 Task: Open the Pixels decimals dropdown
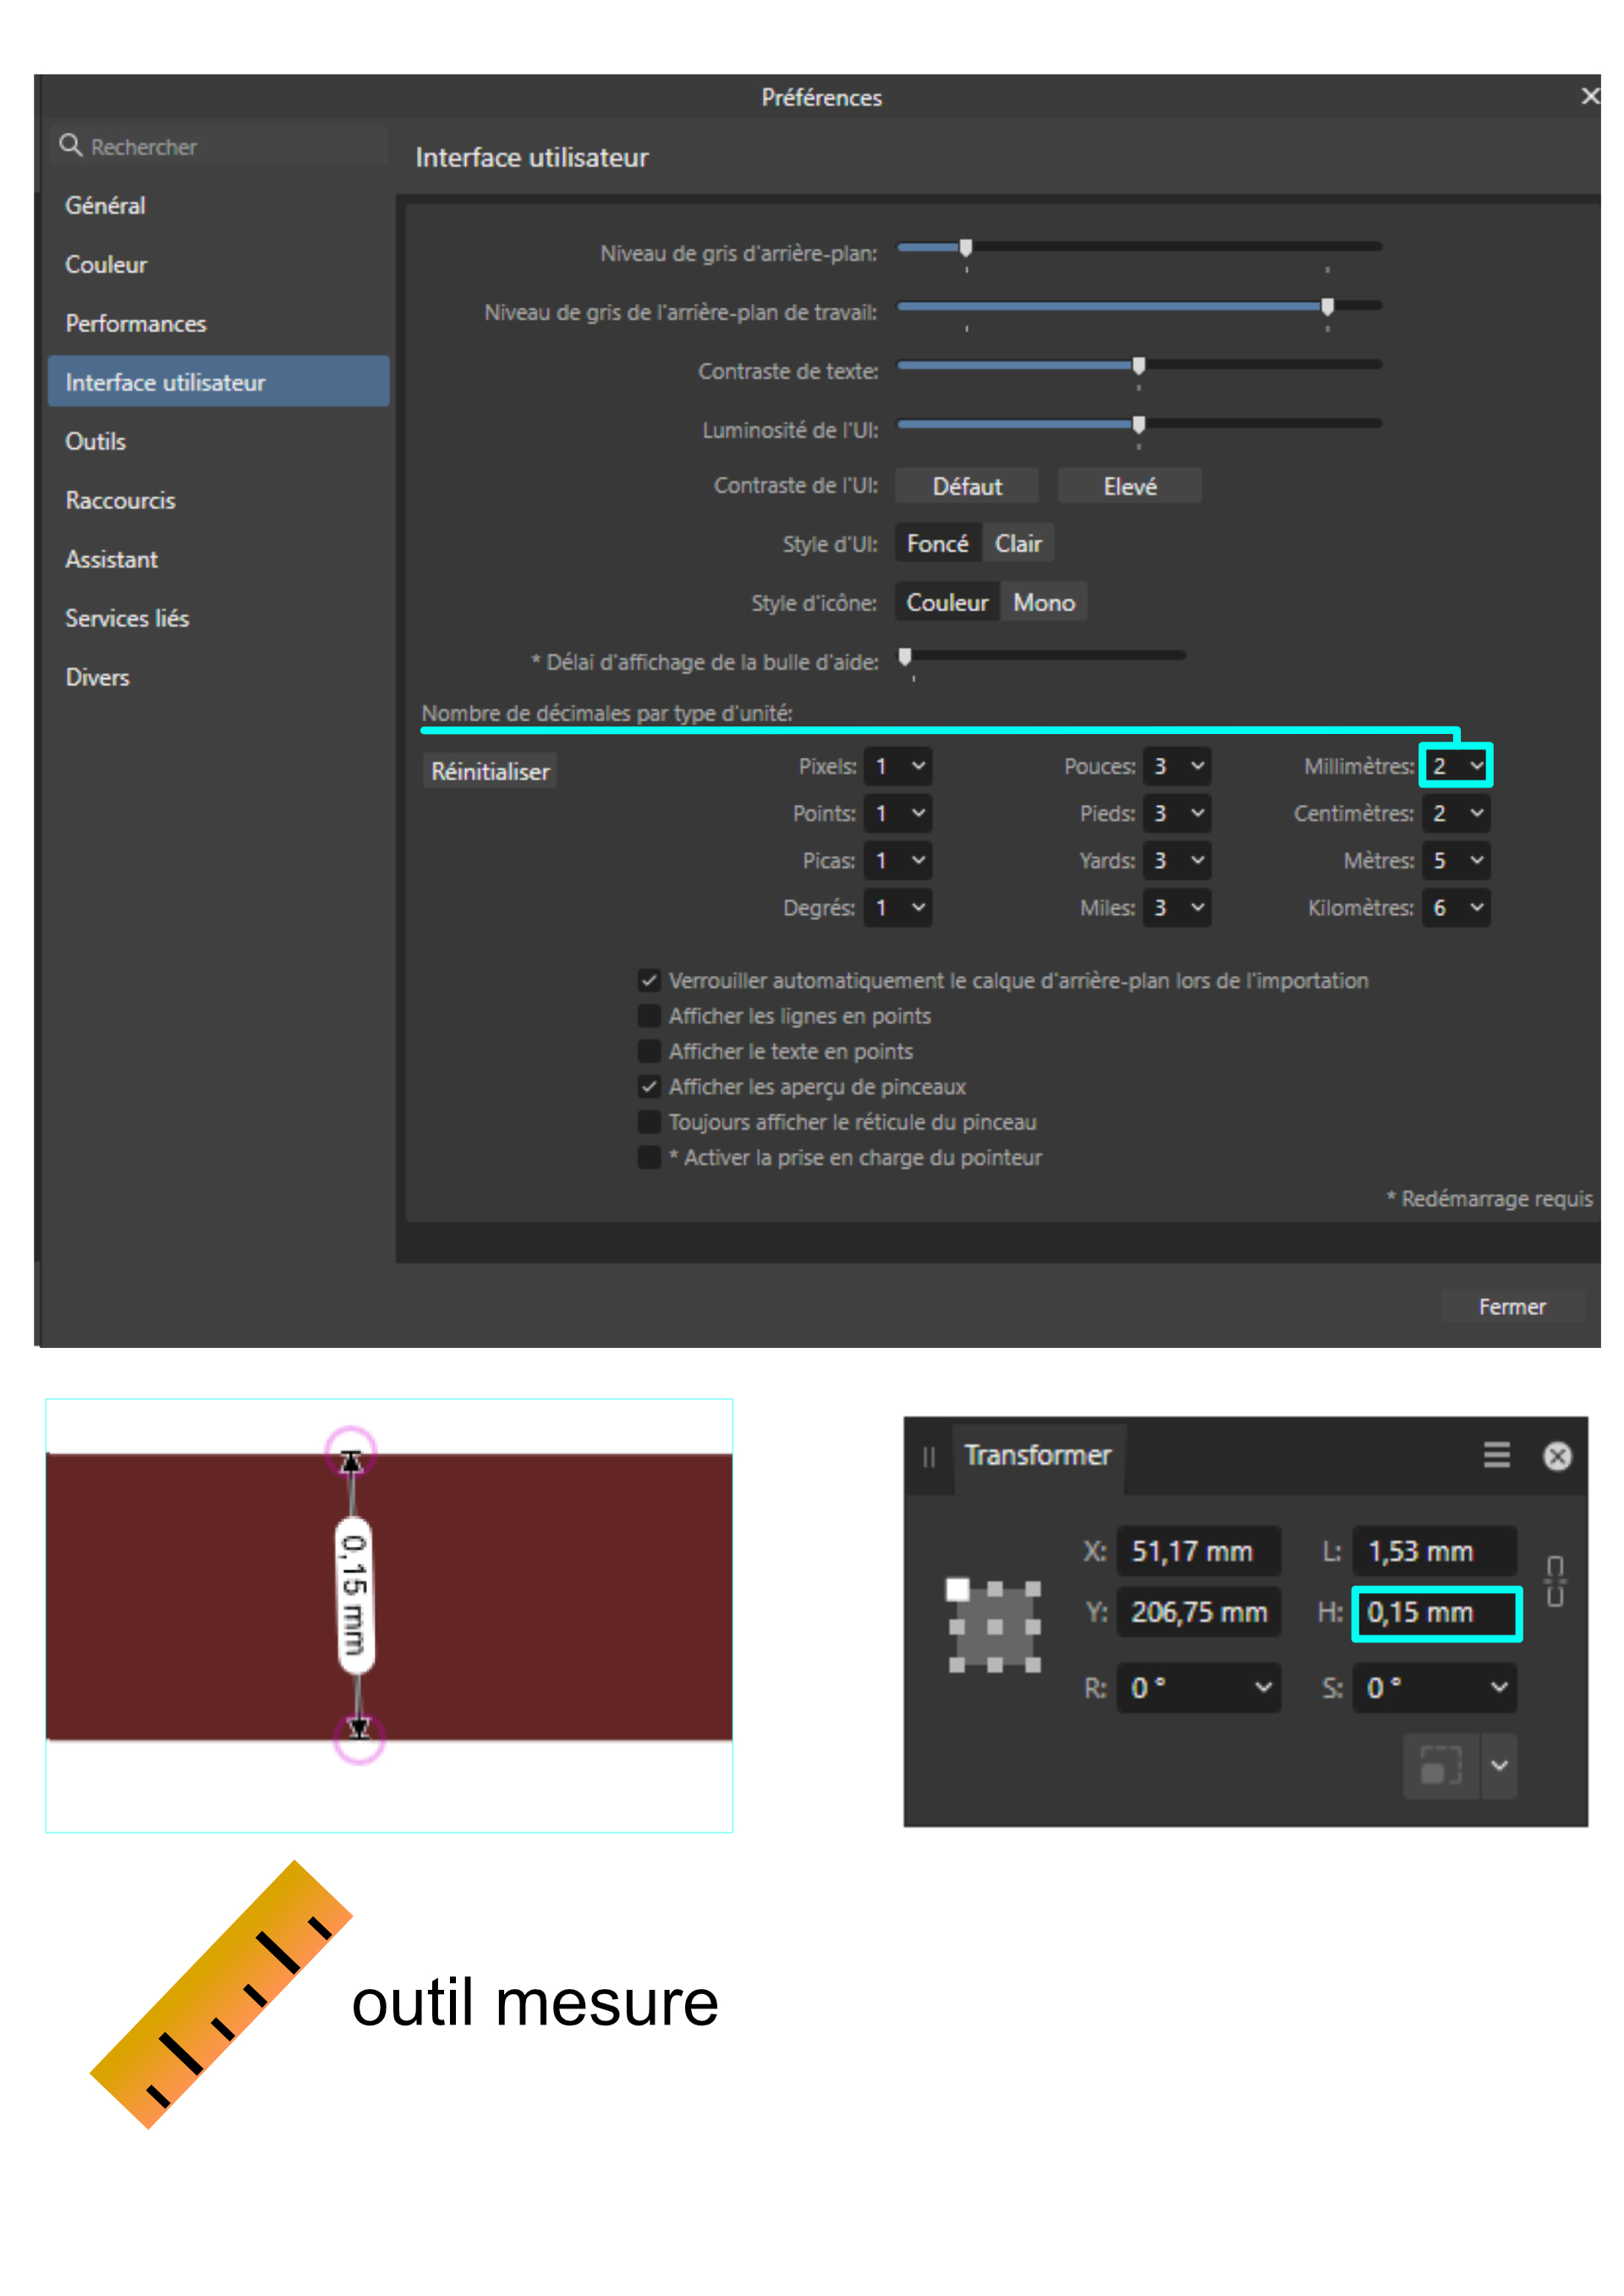(x=898, y=767)
